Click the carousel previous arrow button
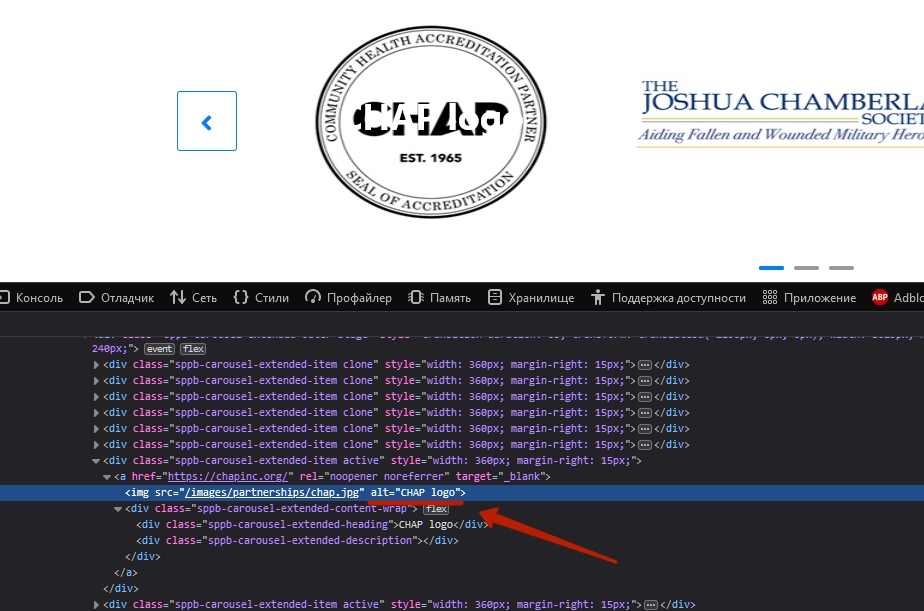 [207, 121]
